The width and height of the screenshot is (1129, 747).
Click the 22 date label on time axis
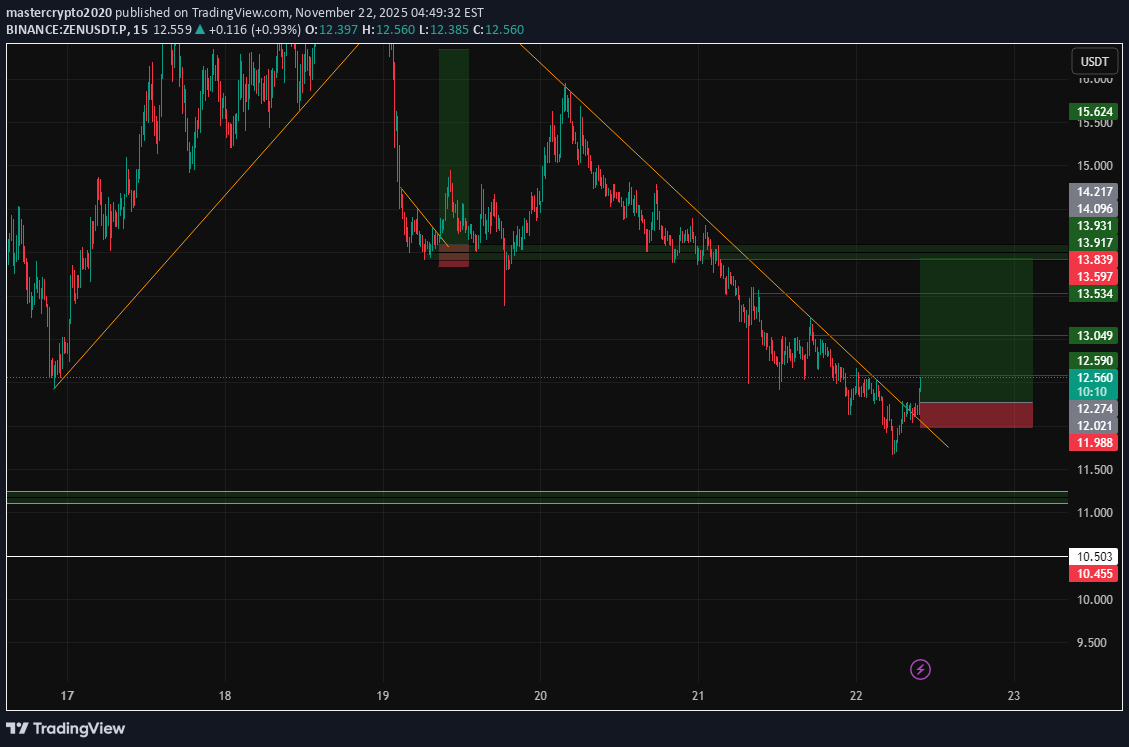pyautogui.click(x=856, y=695)
